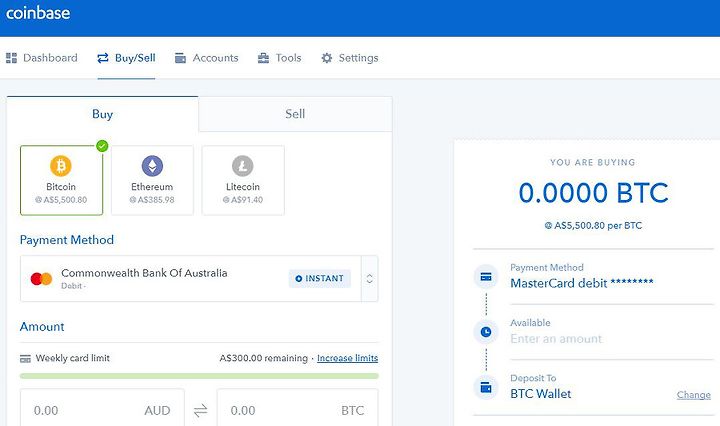This screenshot has width=720, height=426.
Task: Click the orange Bitcoin coin icon
Action: click(61, 166)
